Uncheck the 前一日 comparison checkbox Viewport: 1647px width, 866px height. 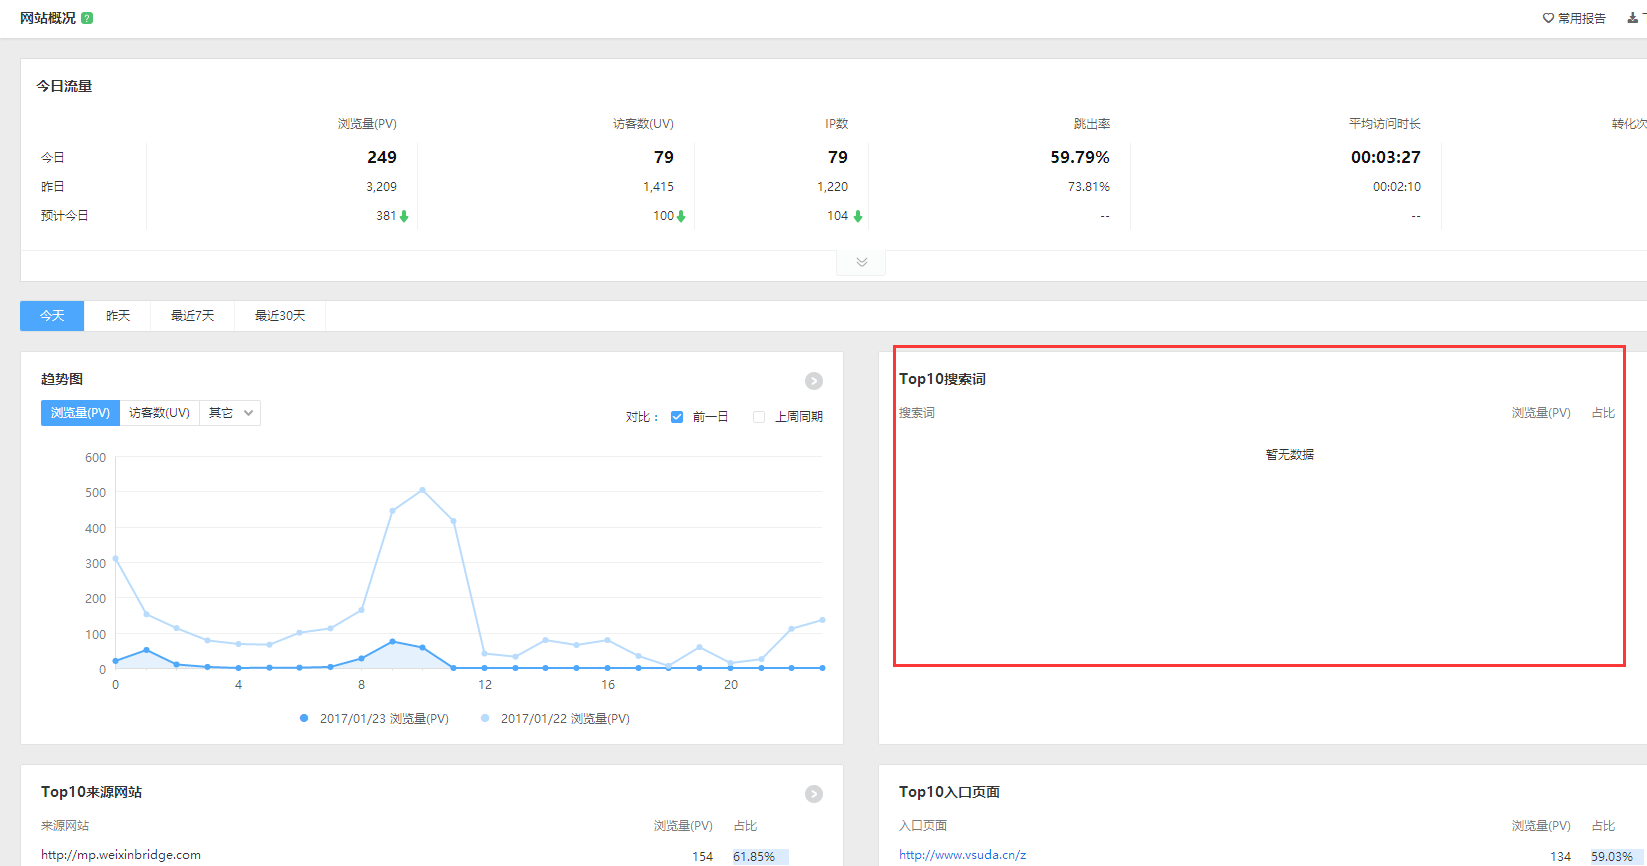[x=677, y=417]
